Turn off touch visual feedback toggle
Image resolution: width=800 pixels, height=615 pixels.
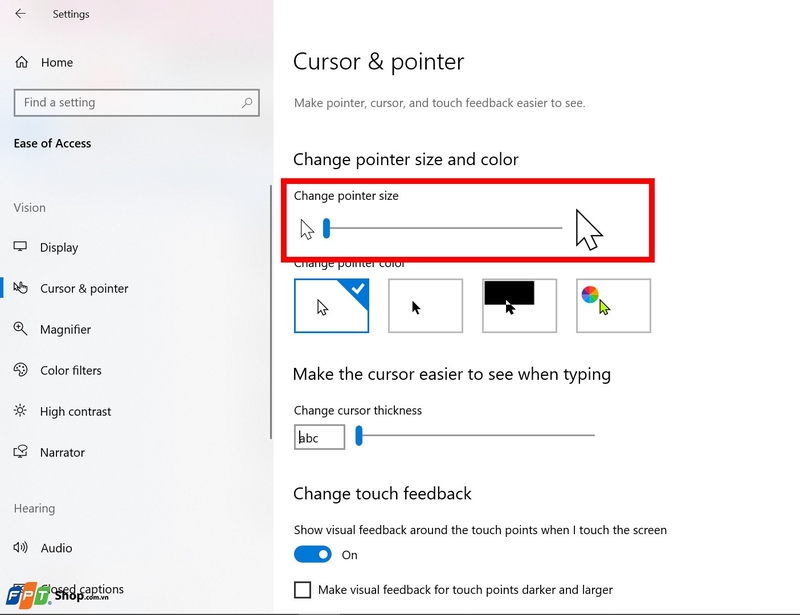313,554
